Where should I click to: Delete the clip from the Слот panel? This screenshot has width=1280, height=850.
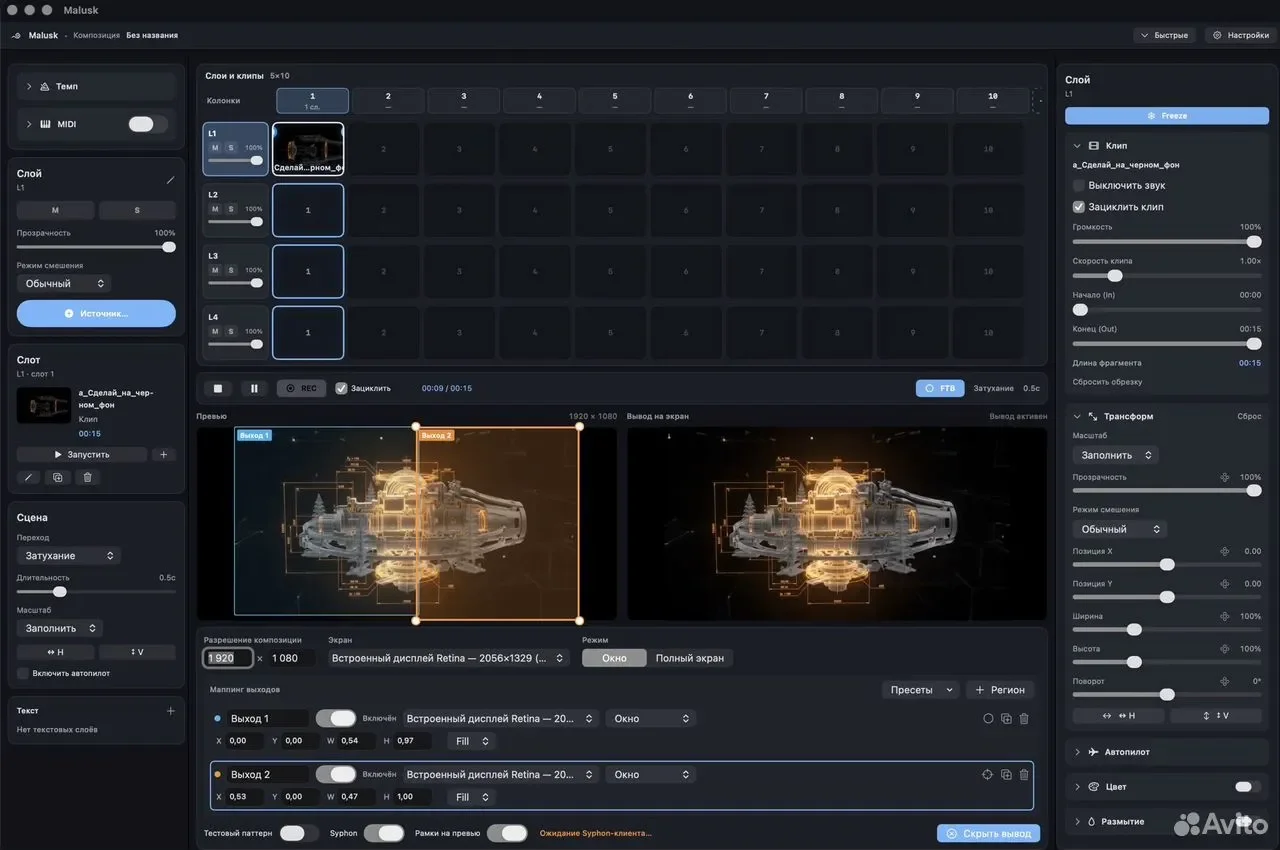(87, 478)
